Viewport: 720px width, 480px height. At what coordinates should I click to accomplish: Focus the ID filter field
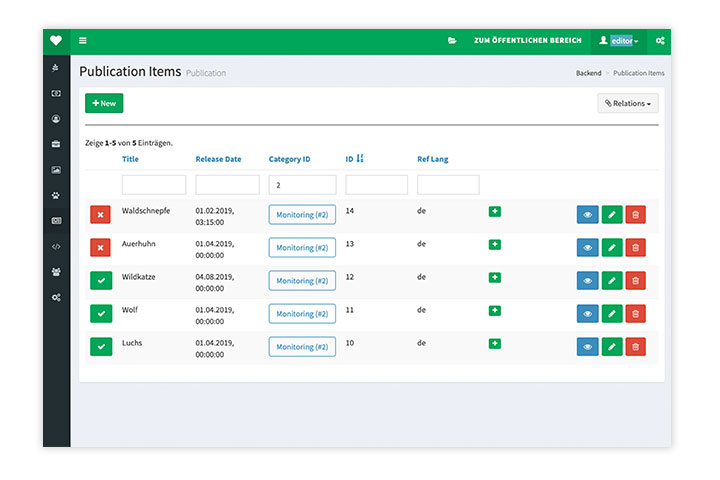pyautogui.click(x=377, y=185)
